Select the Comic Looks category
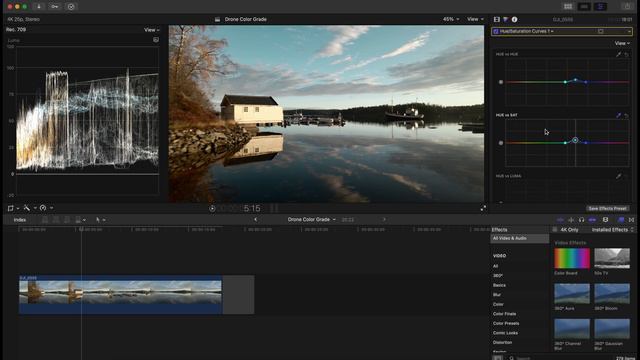640x360 pixels. (x=505, y=333)
